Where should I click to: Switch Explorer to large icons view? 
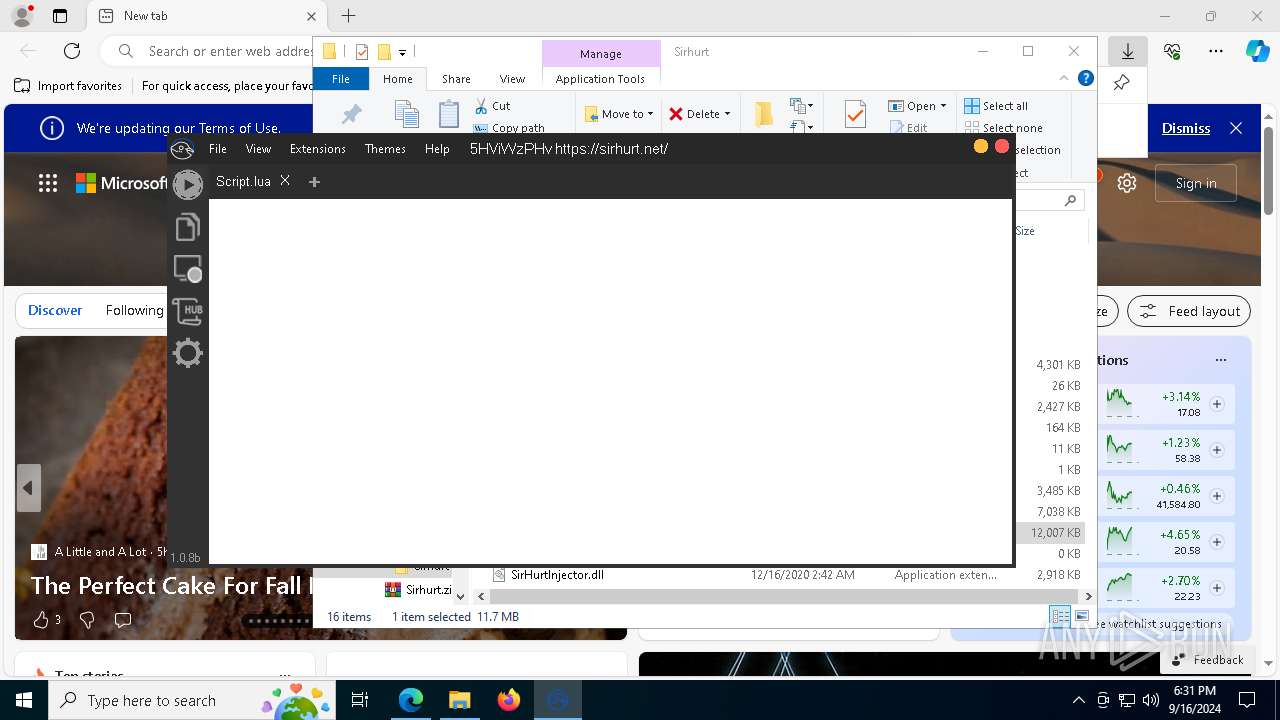pyautogui.click(x=1081, y=616)
